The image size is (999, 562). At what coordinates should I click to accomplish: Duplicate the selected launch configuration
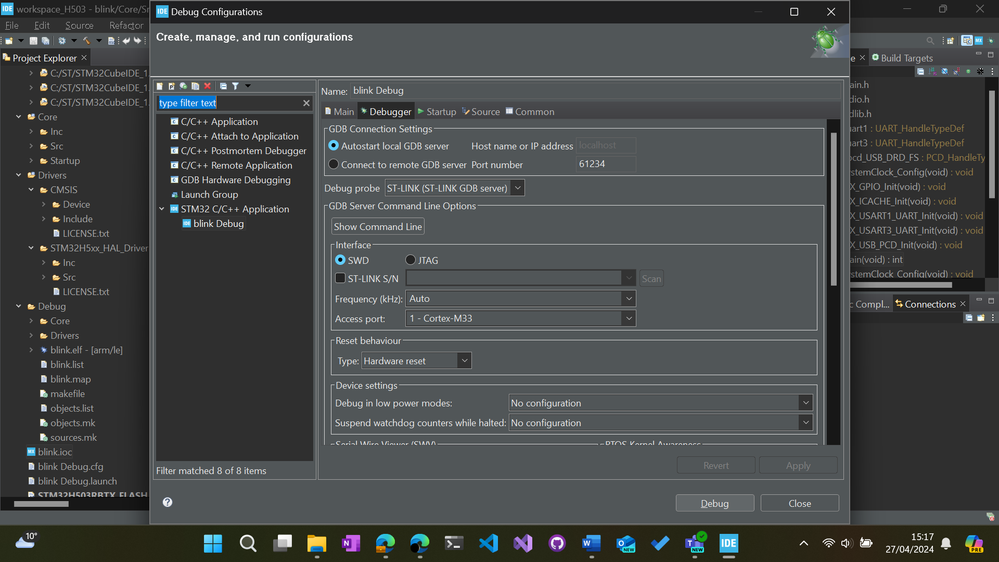pos(196,86)
